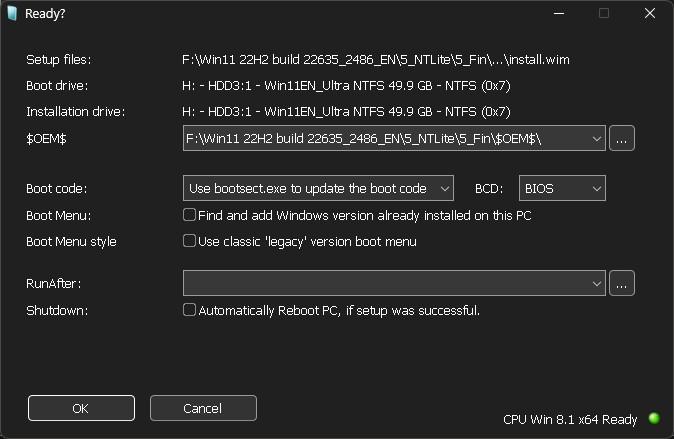Browse for RunAfter file with ellipsis button

click(x=622, y=283)
